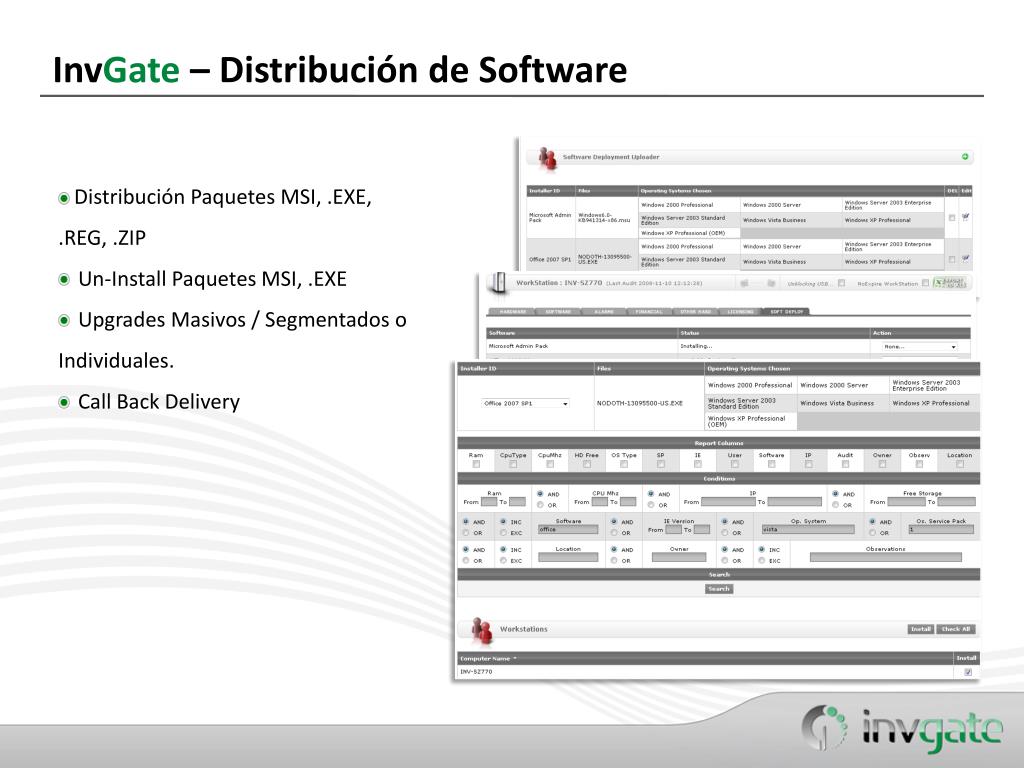The height and width of the screenshot is (768, 1024).
Task: Toggle the NoExpire WorkStation checkbox
Action: (925, 283)
